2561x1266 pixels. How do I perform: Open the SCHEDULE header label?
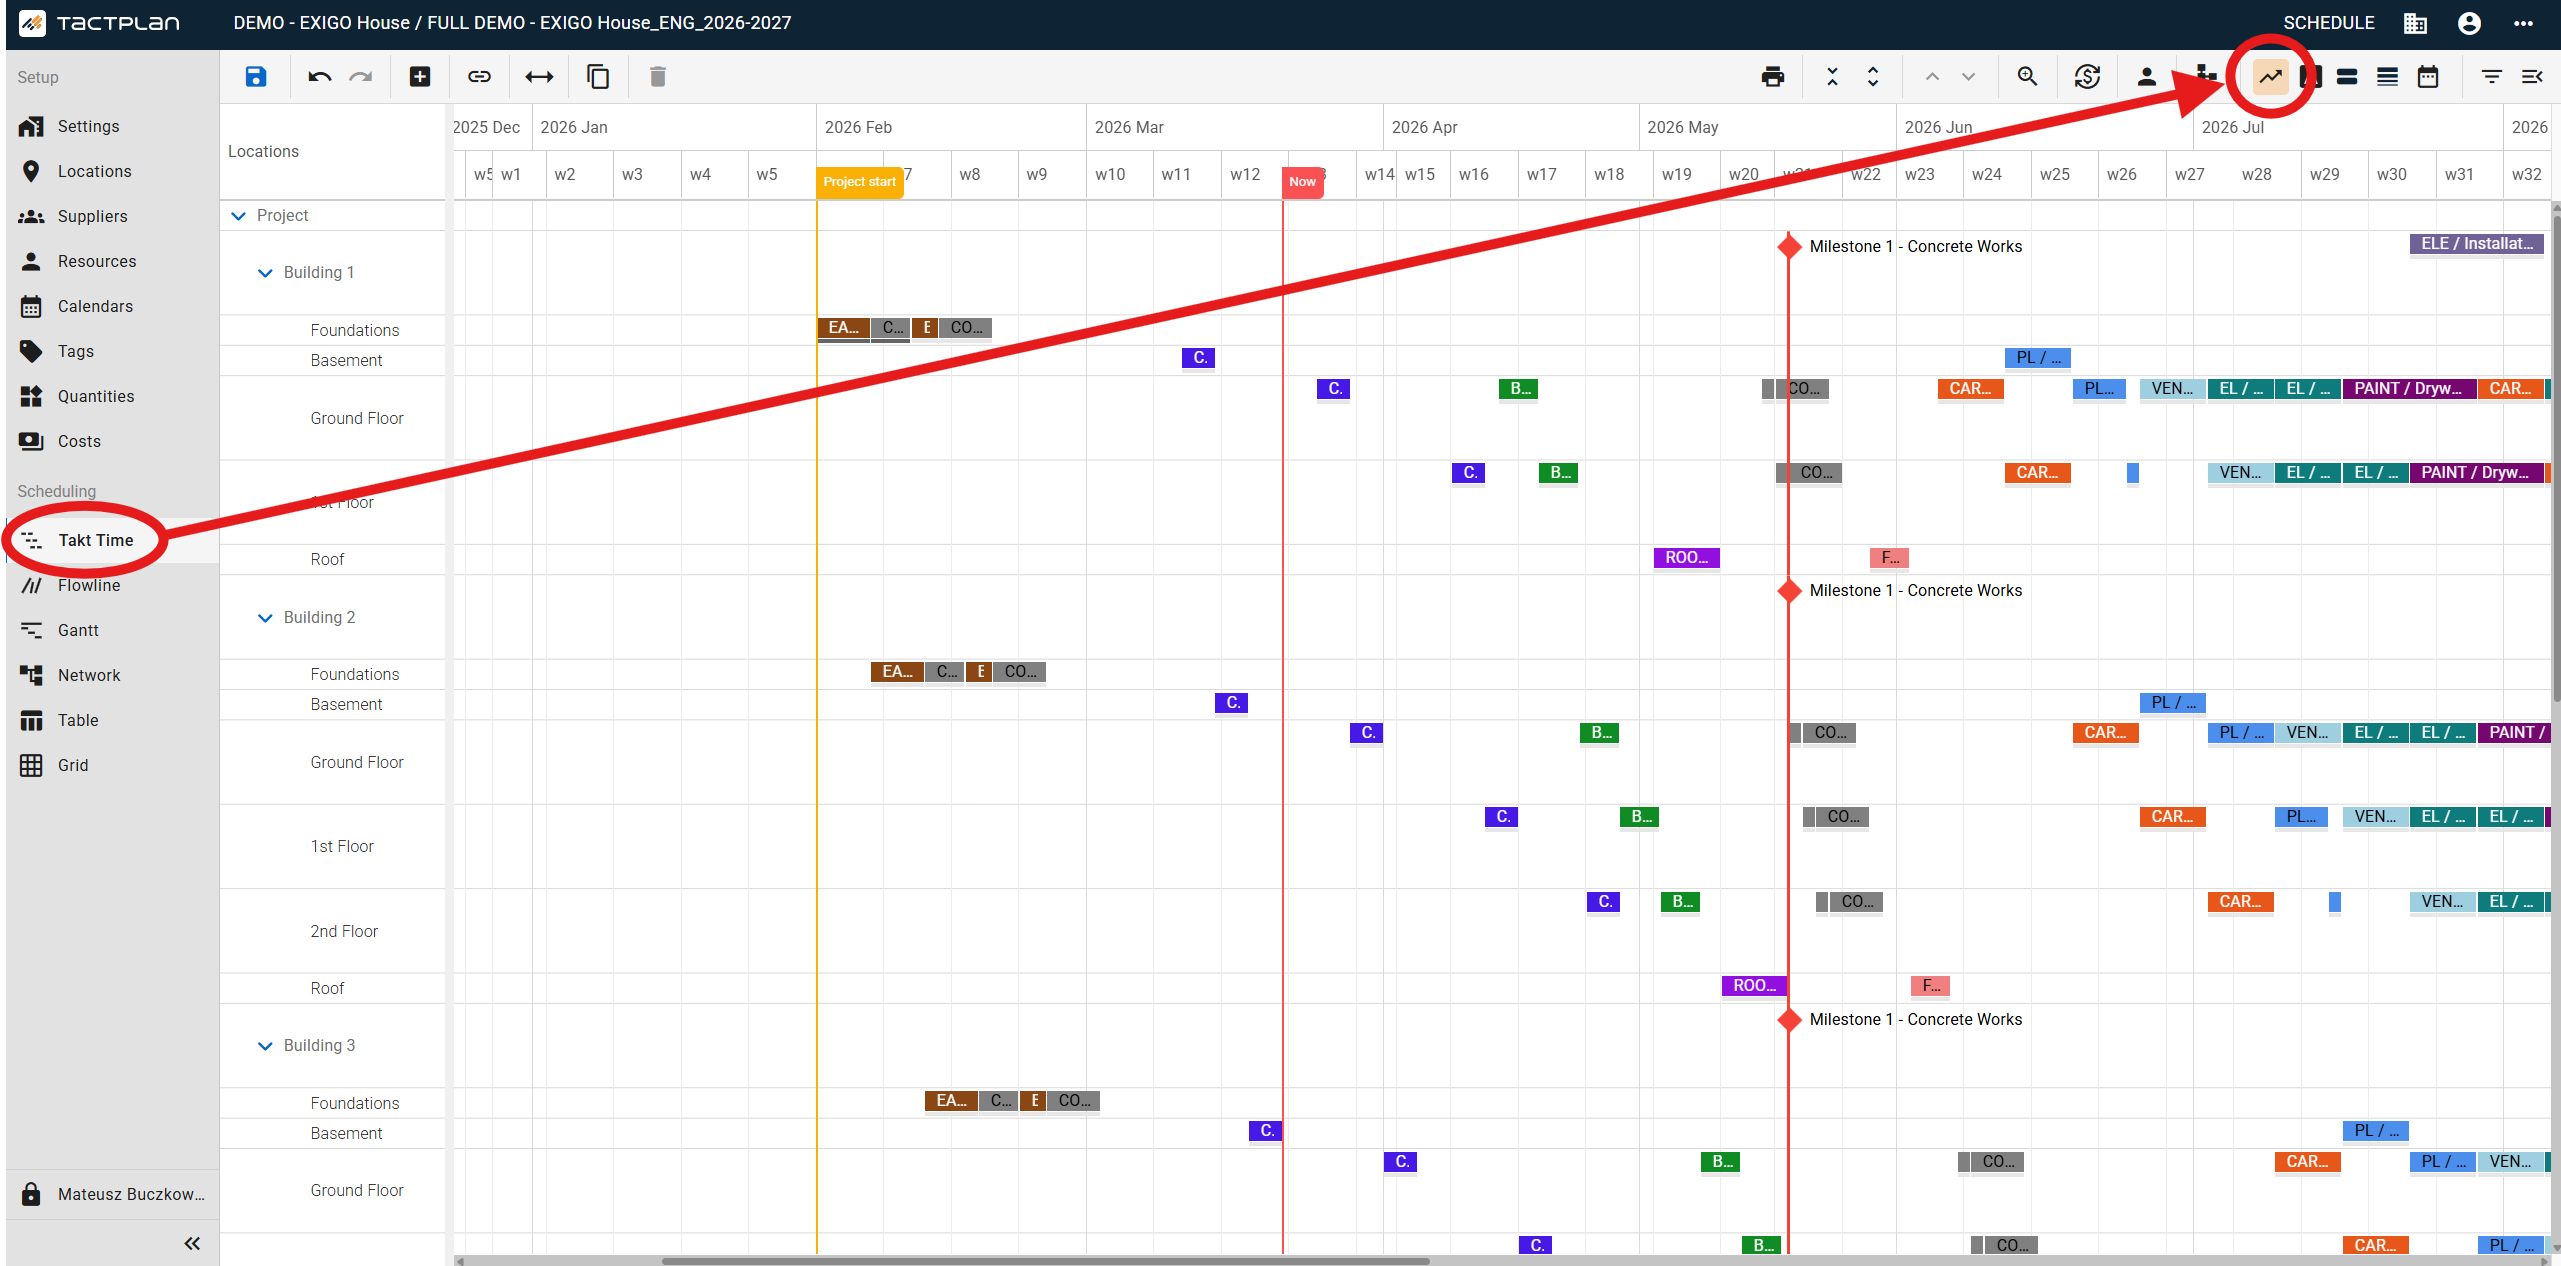click(2328, 23)
